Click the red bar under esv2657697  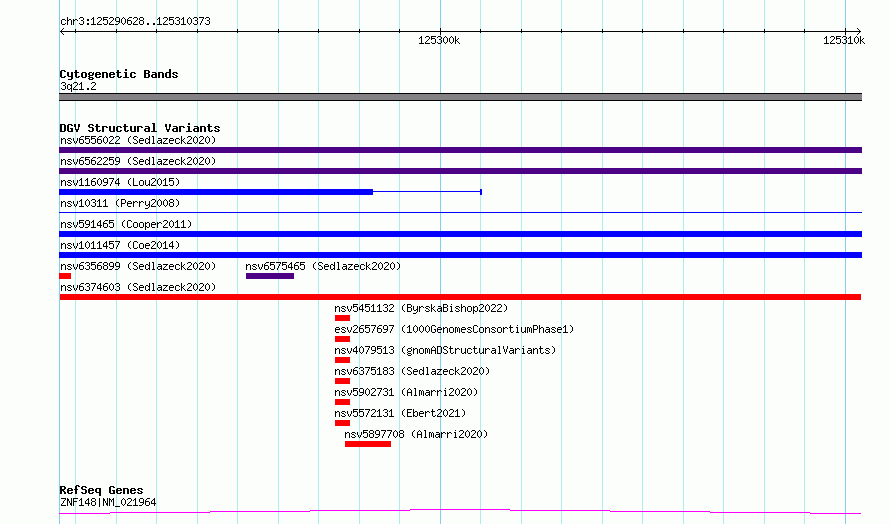pyautogui.click(x=342, y=339)
